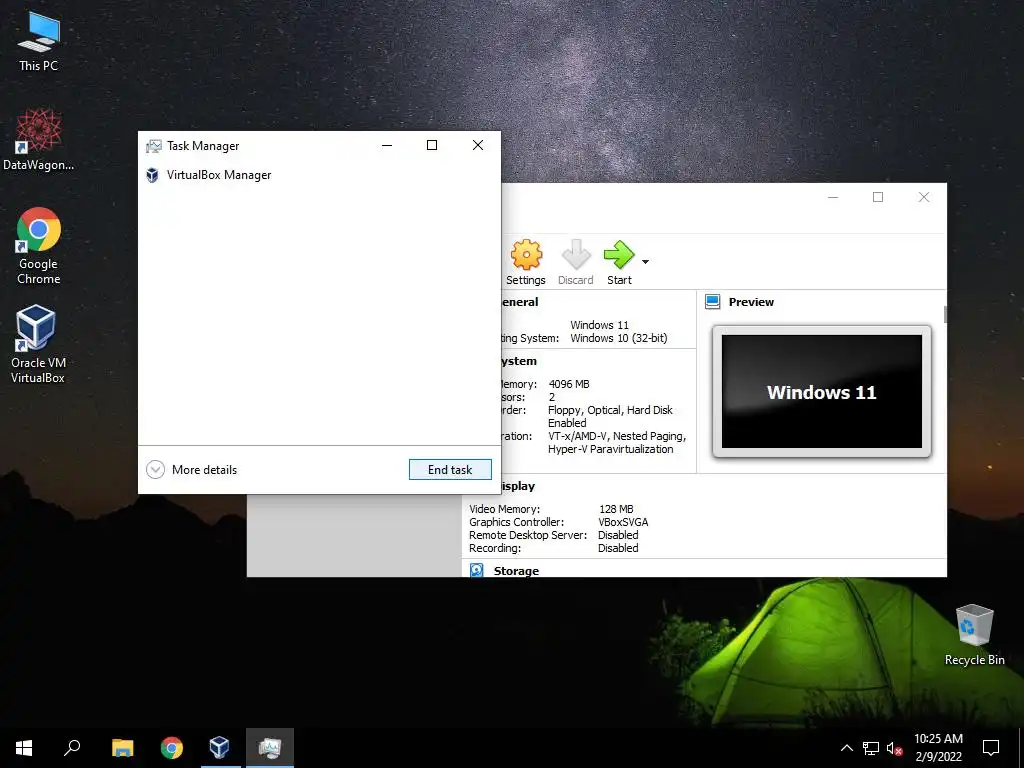Click the End task button
The height and width of the screenshot is (768, 1024).
[x=450, y=470]
